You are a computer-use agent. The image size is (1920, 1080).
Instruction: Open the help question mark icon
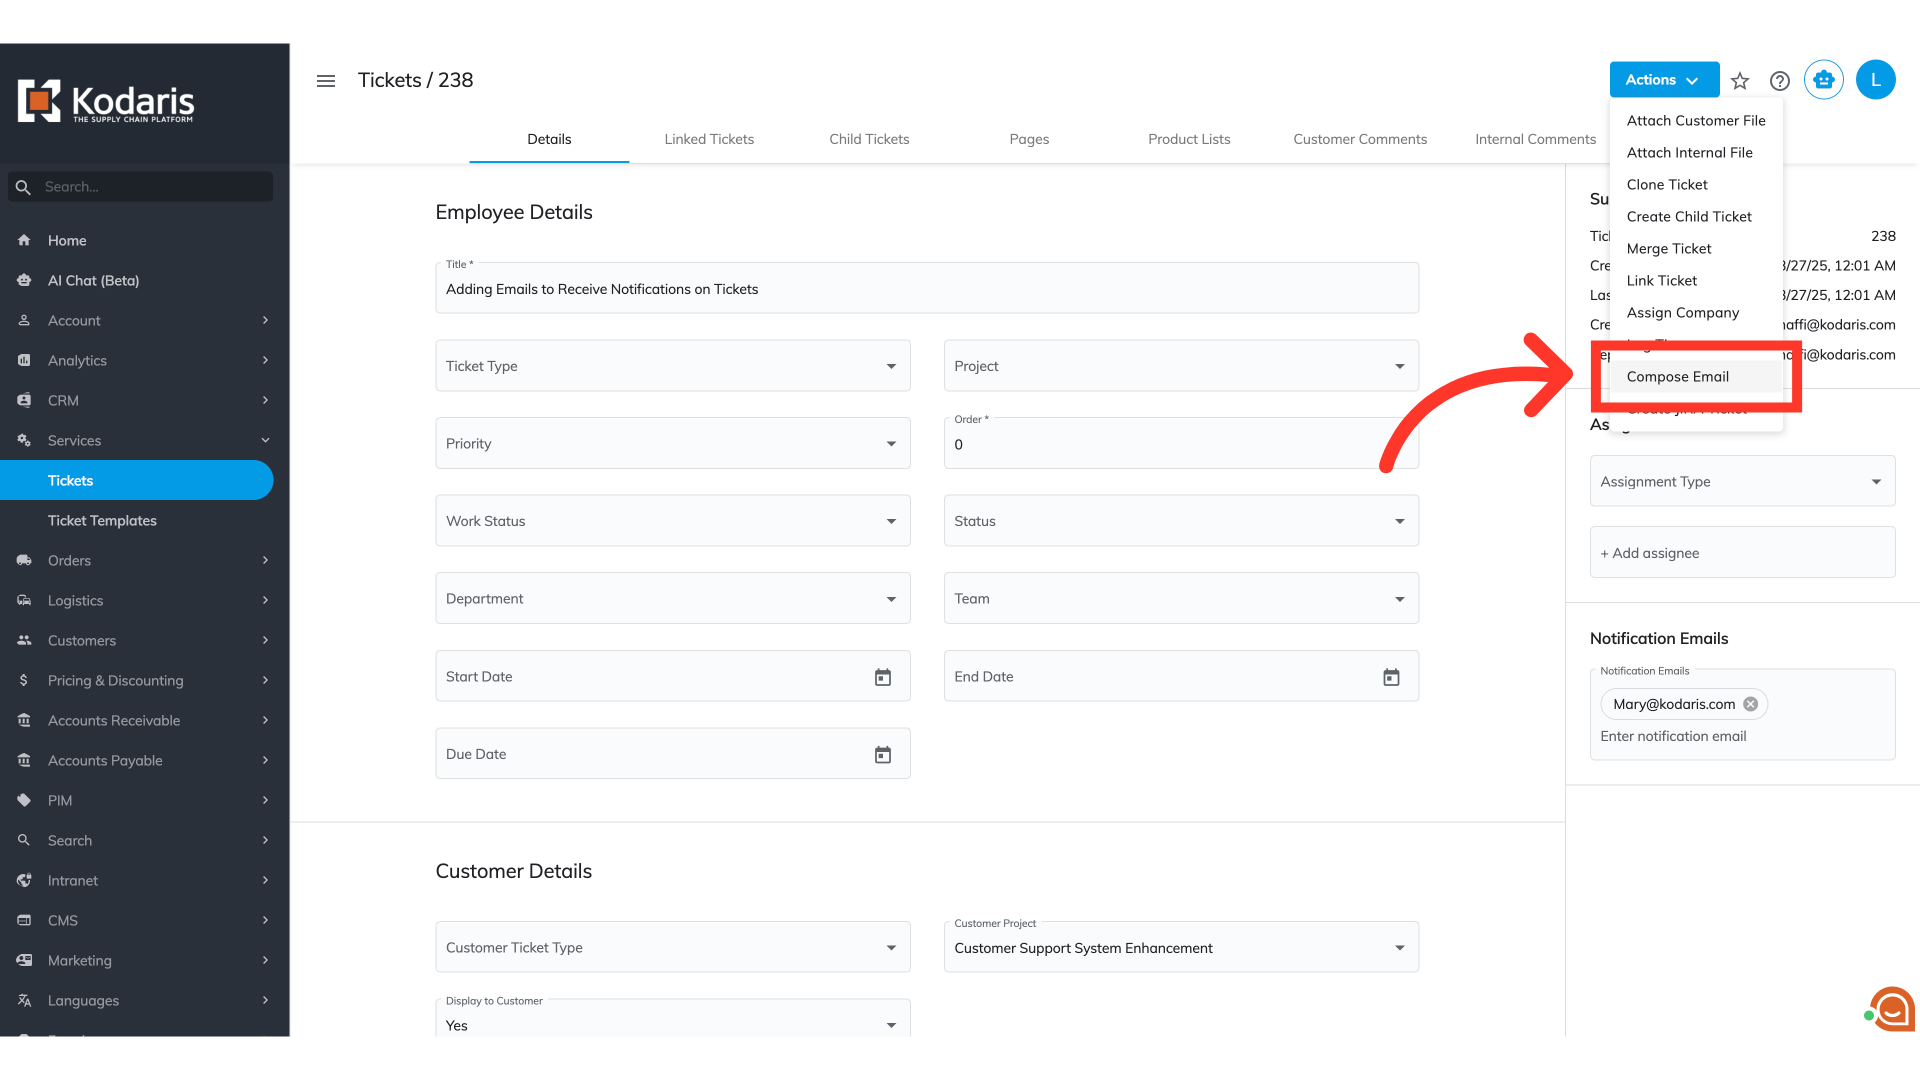click(x=1780, y=81)
